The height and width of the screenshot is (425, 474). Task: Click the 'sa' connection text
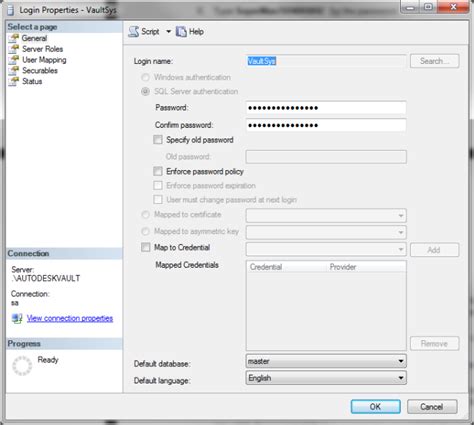coord(15,303)
